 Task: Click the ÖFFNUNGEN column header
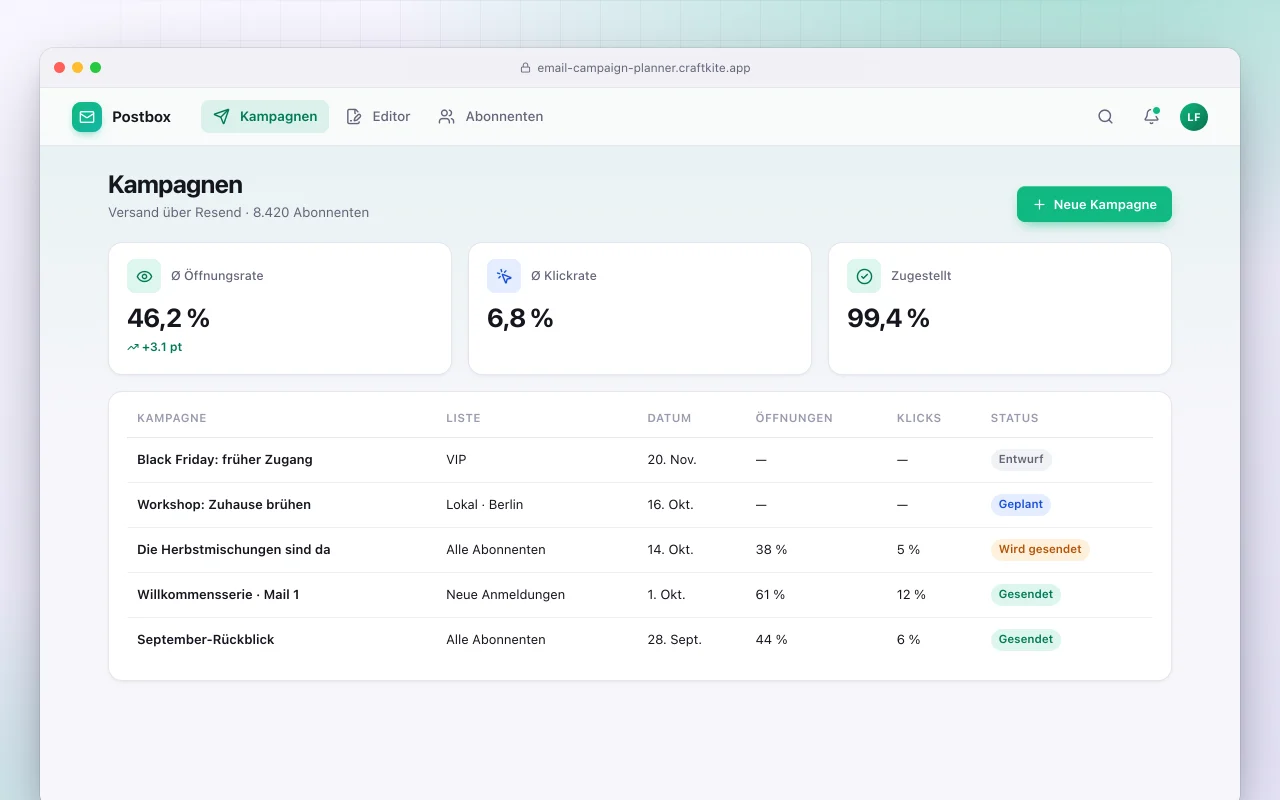click(x=794, y=418)
